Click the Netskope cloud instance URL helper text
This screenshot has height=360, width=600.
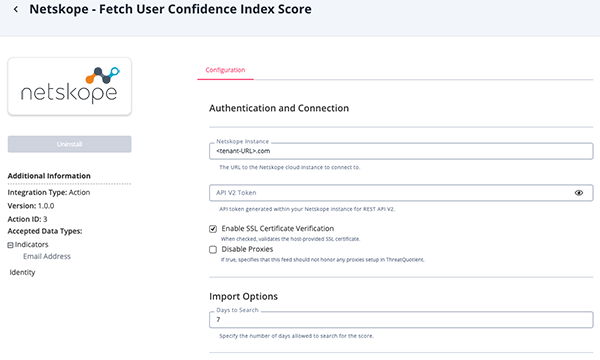(290, 167)
